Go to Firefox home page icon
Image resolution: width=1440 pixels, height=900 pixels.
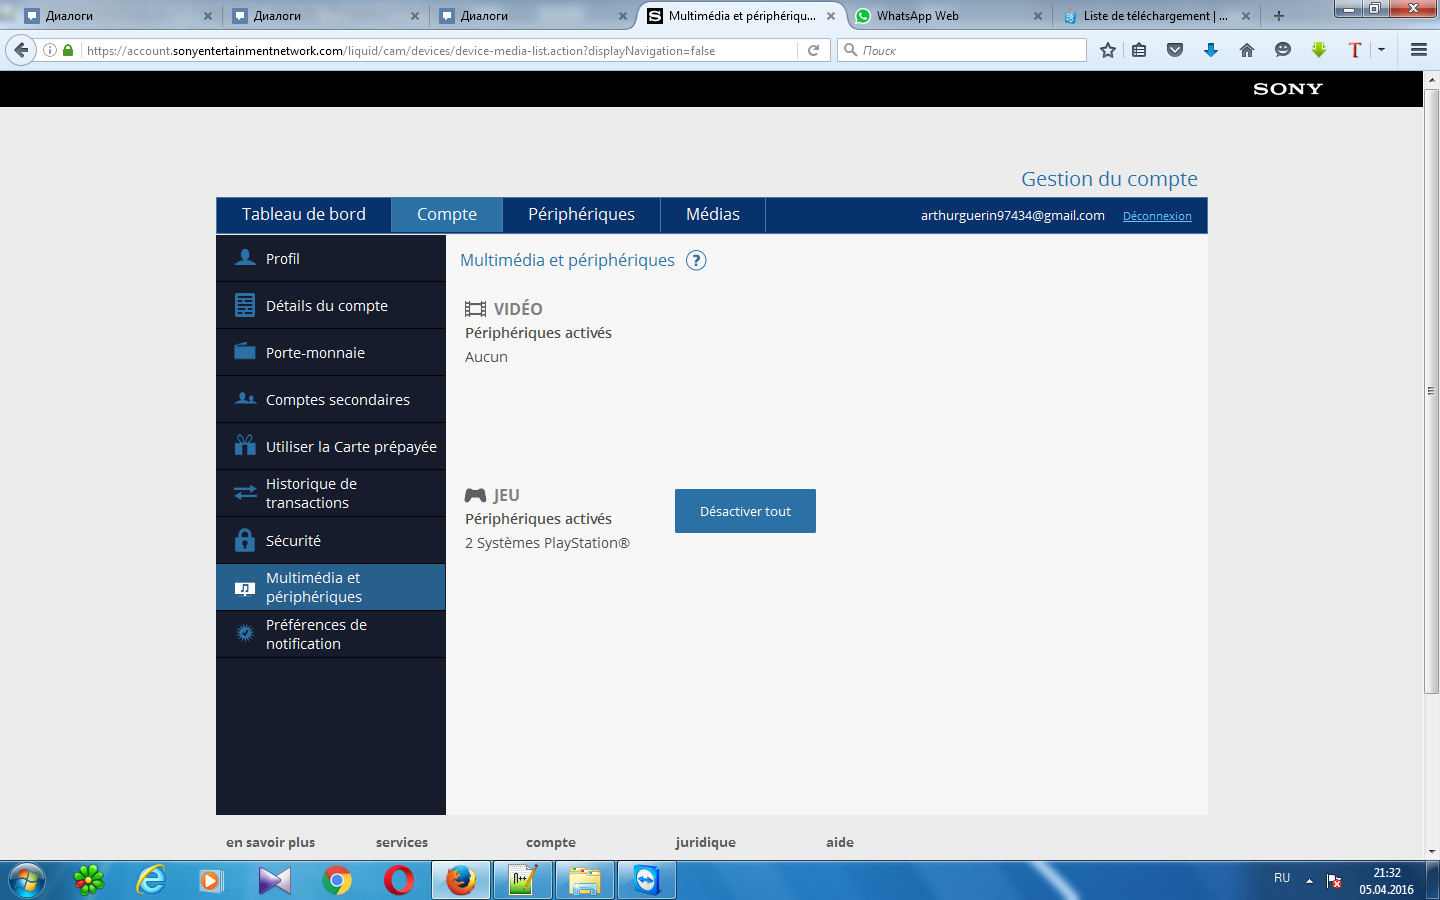pos(1247,50)
